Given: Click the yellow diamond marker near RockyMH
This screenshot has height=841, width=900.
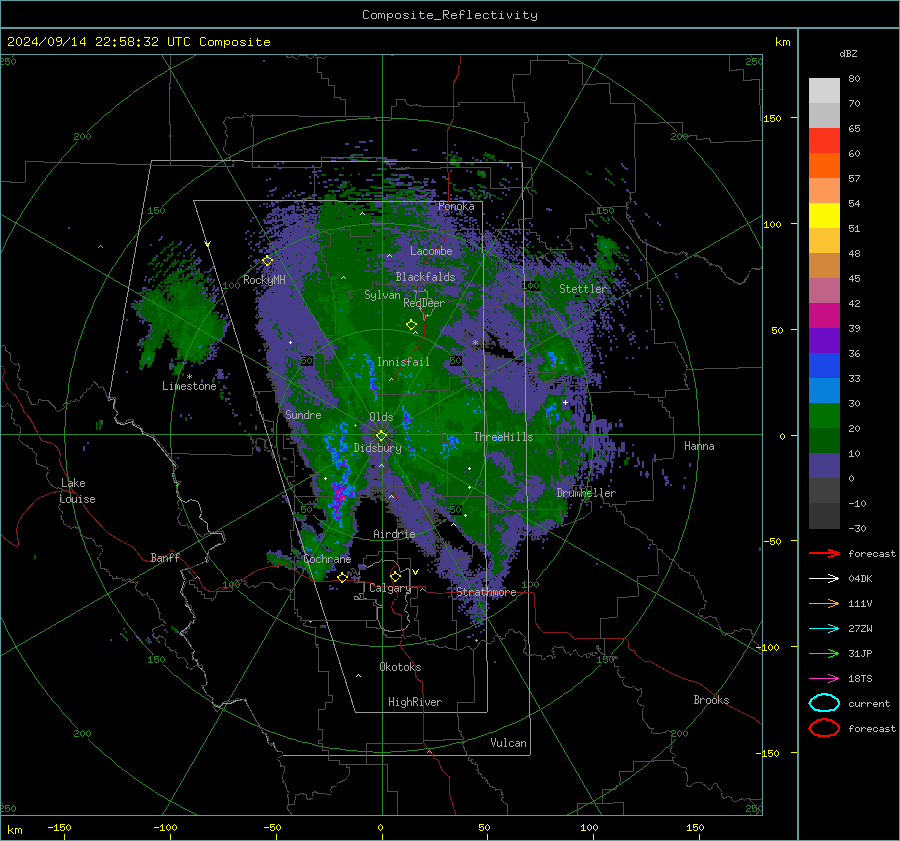Looking at the screenshot, I should point(267,261).
